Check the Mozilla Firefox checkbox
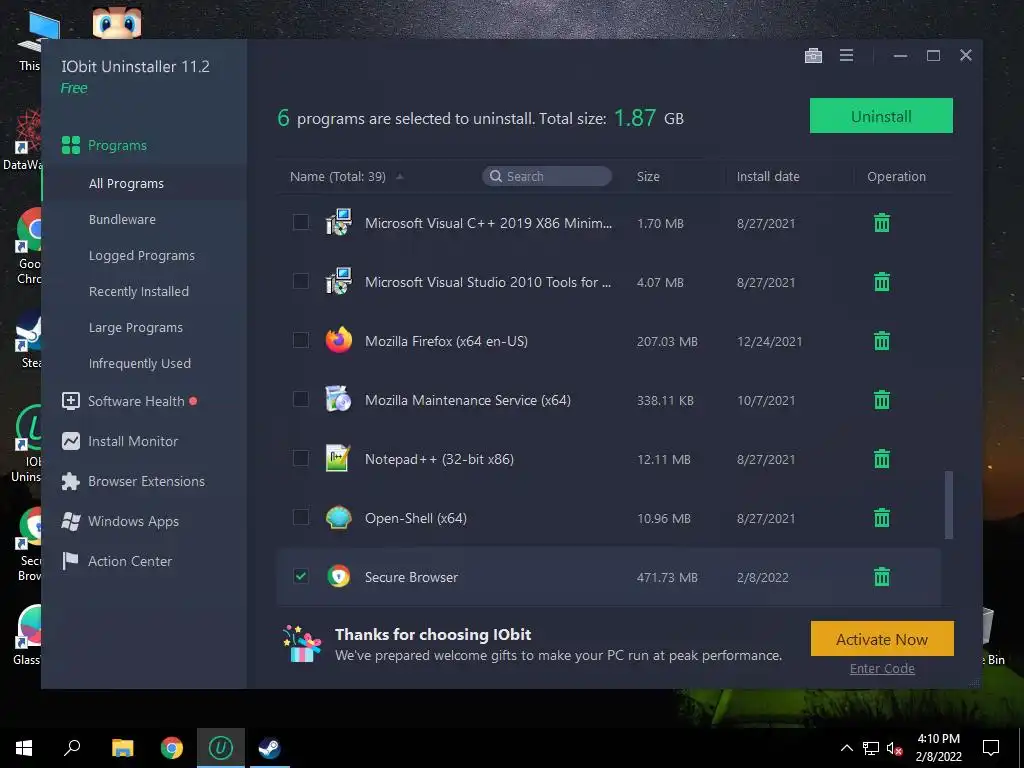The width and height of the screenshot is (1024, 768). click(x=300, y=340)
